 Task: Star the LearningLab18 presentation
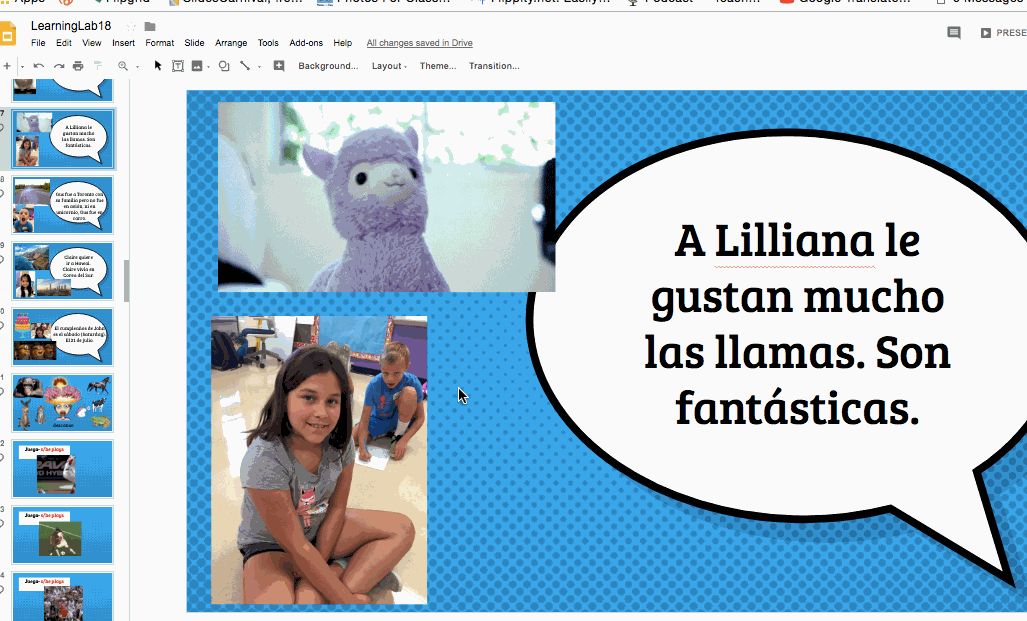tap(131, 26)
